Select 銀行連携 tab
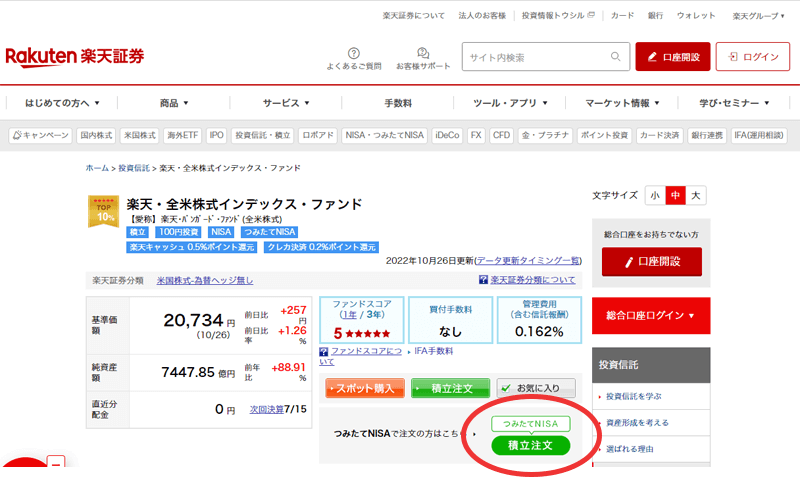 coord(707,135)
